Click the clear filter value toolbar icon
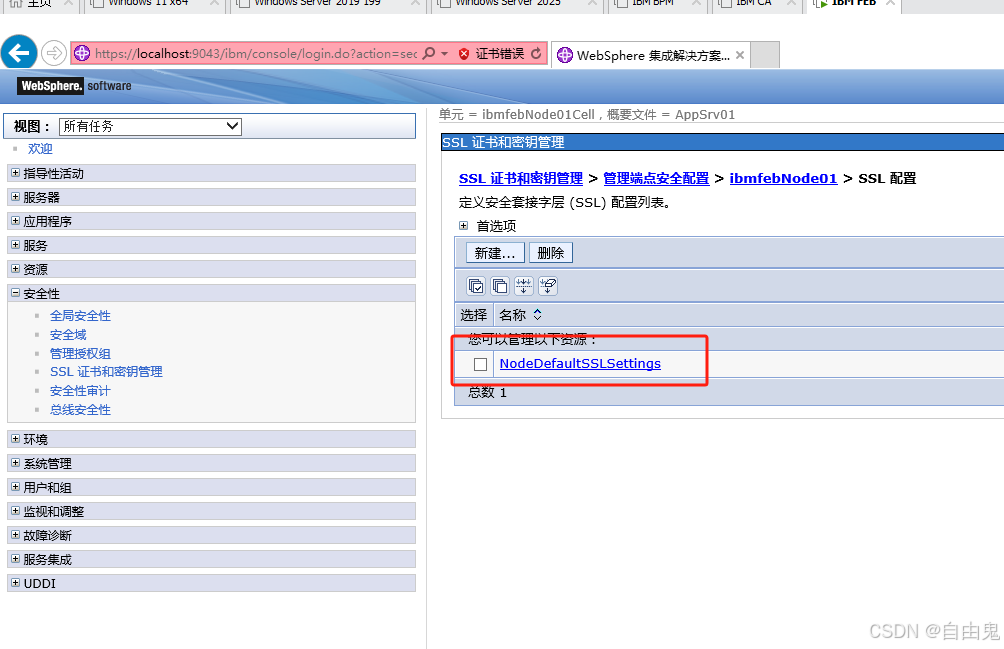This screenshot has height=649, width=1004. click(x=548, y=285)
